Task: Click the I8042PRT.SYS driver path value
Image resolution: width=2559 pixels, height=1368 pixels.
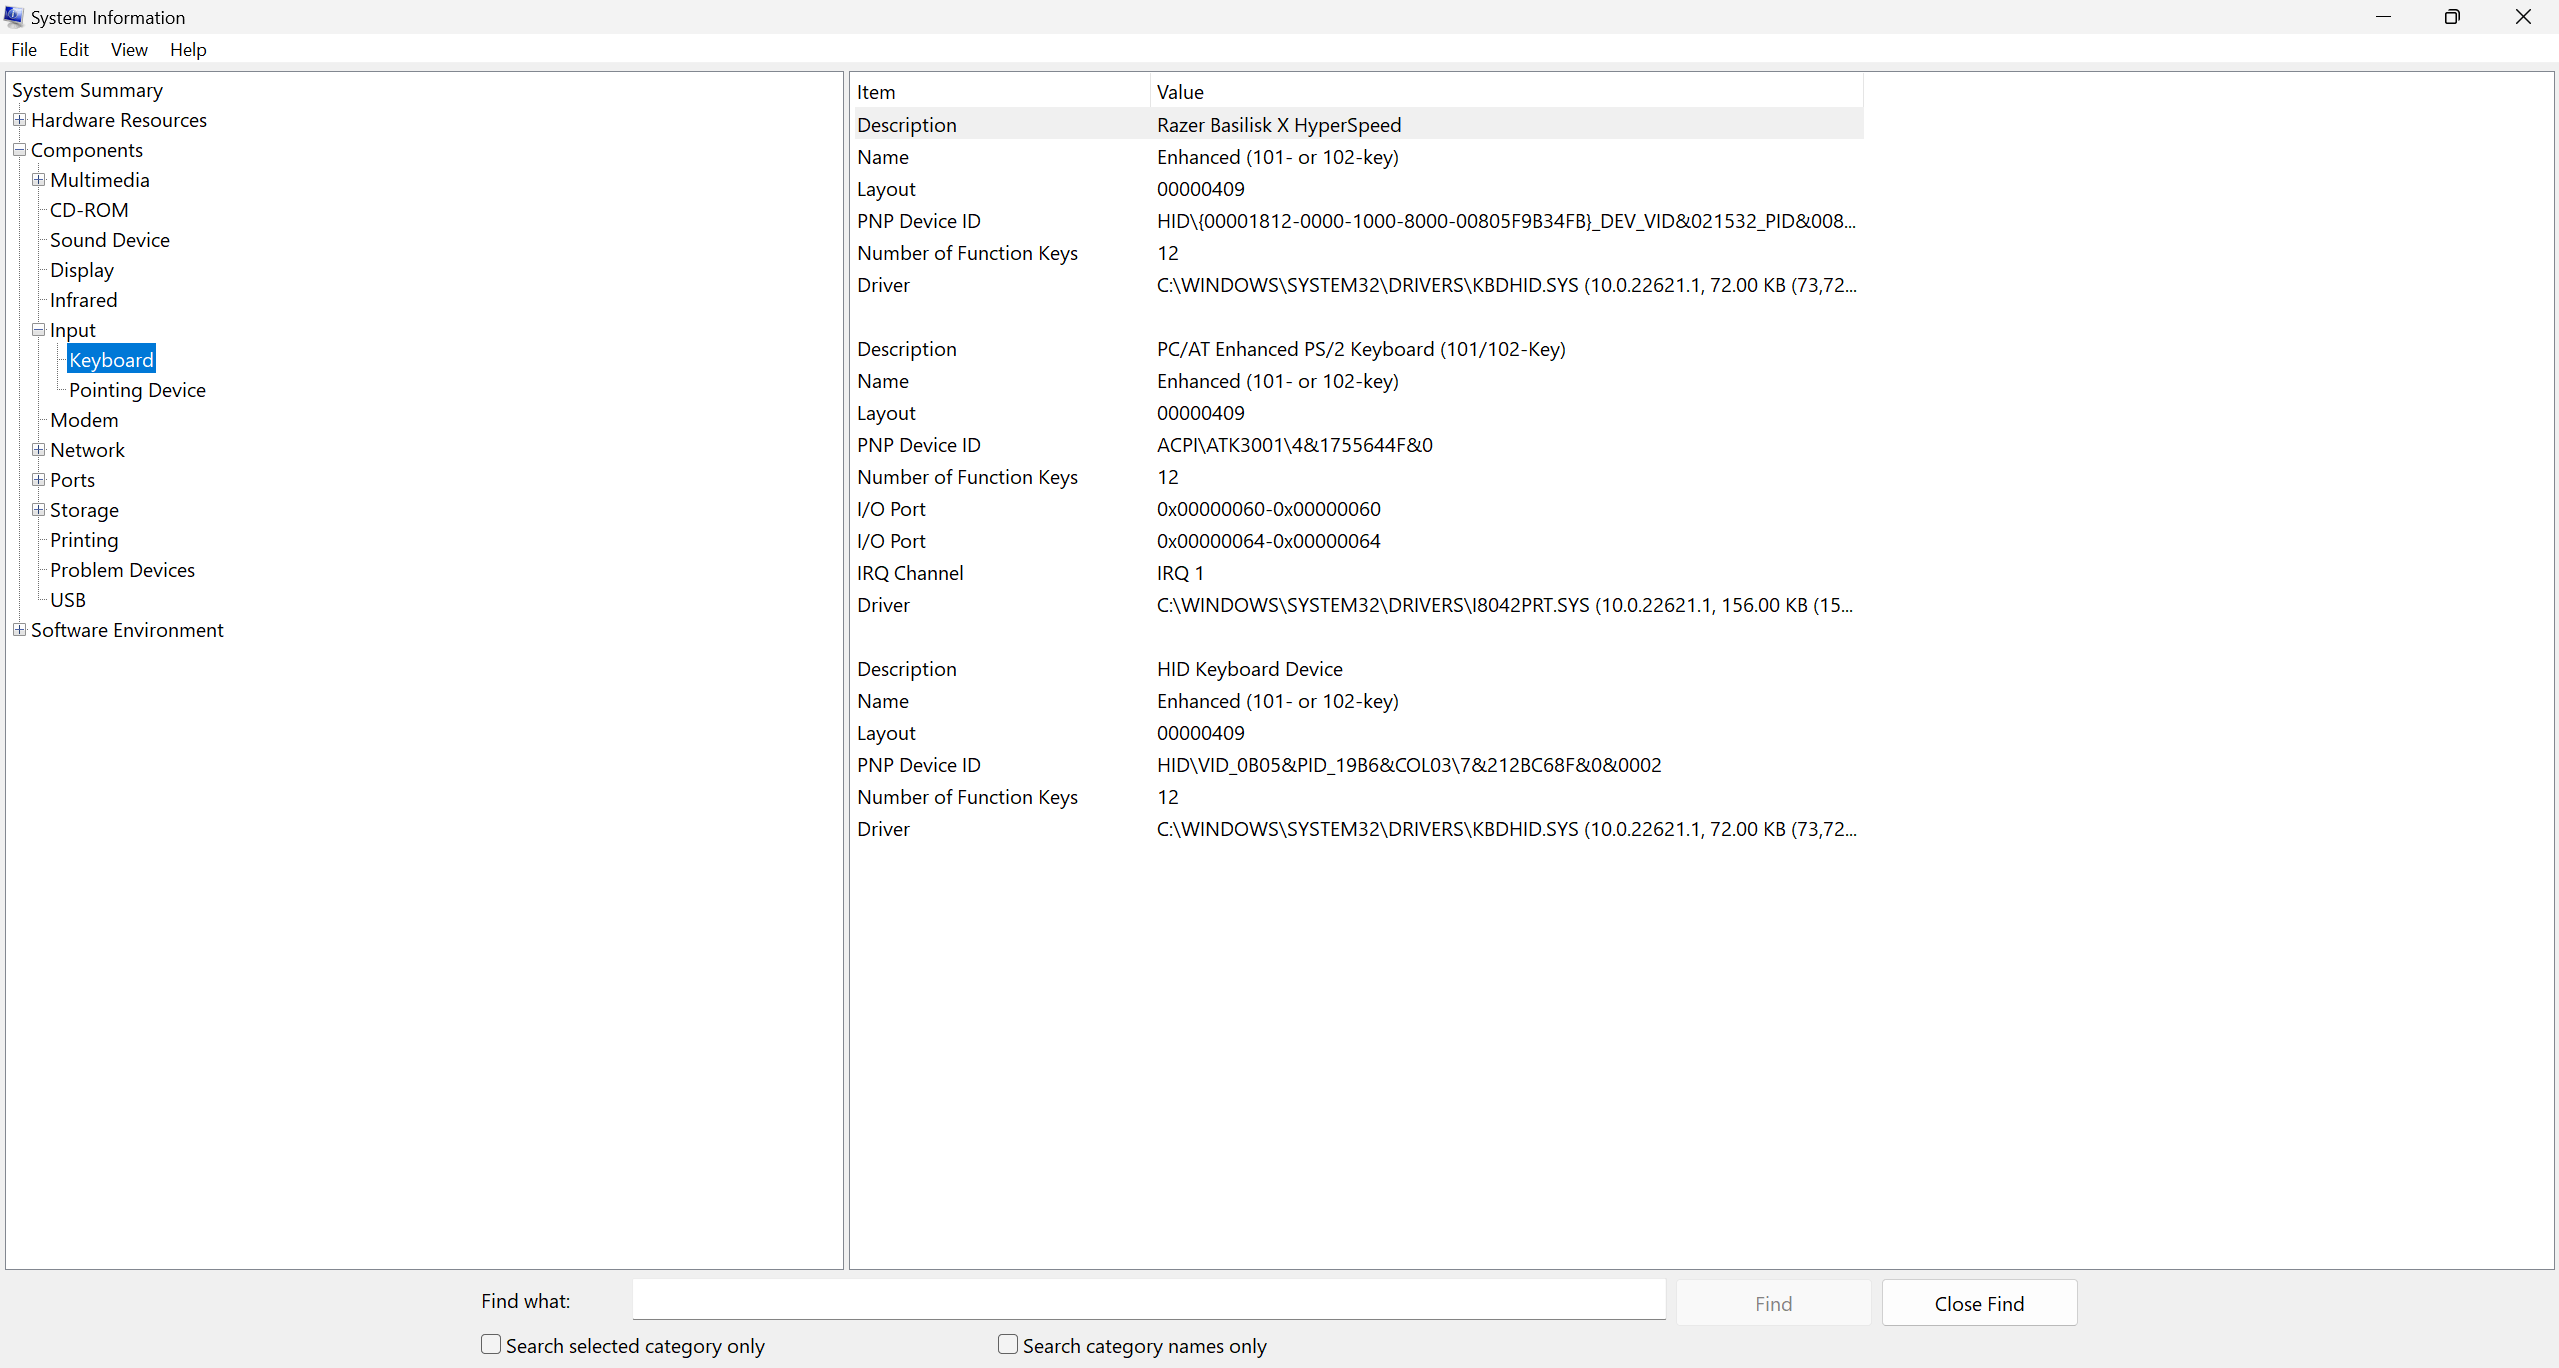Action: tap(1504, 605)
